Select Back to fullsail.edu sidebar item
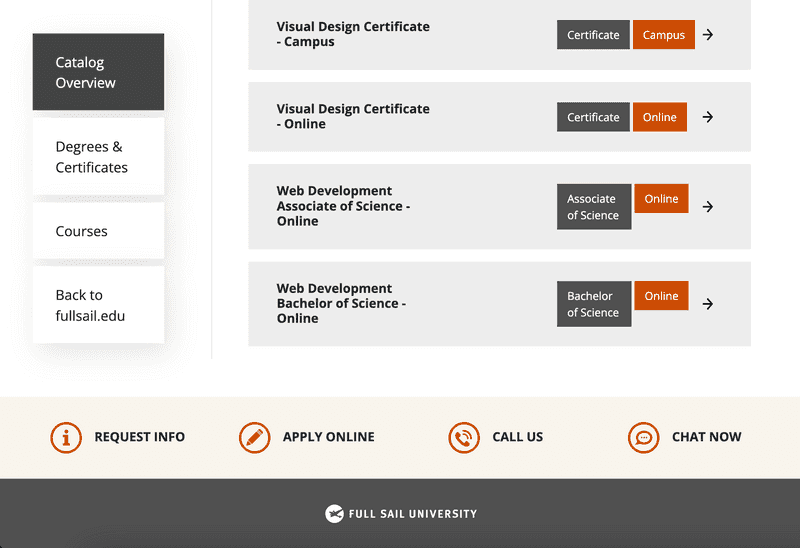 coord(98,305)
